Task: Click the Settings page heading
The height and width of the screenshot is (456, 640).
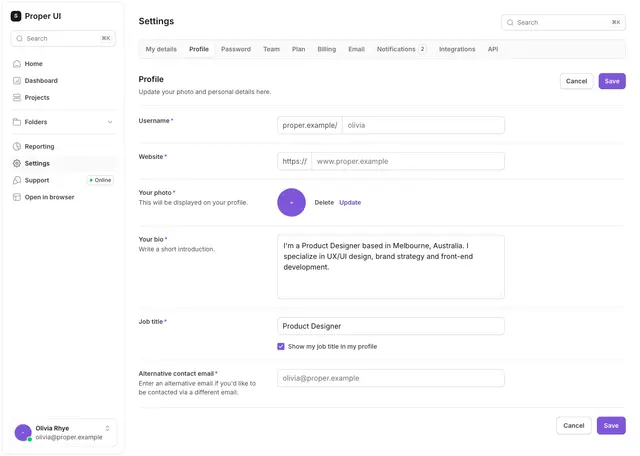Action: [156, 21]
